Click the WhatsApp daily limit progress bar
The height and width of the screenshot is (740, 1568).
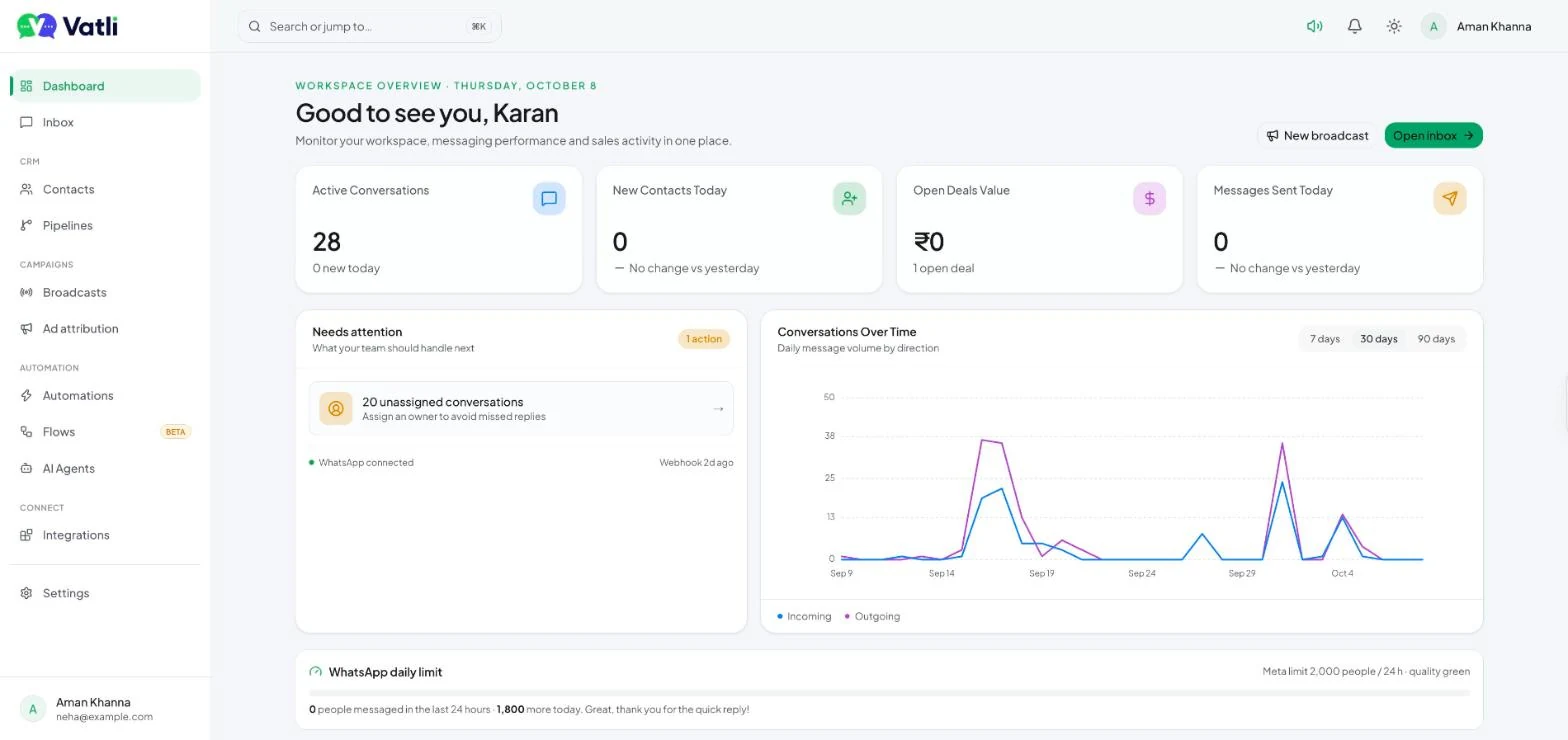coord(889,692)
